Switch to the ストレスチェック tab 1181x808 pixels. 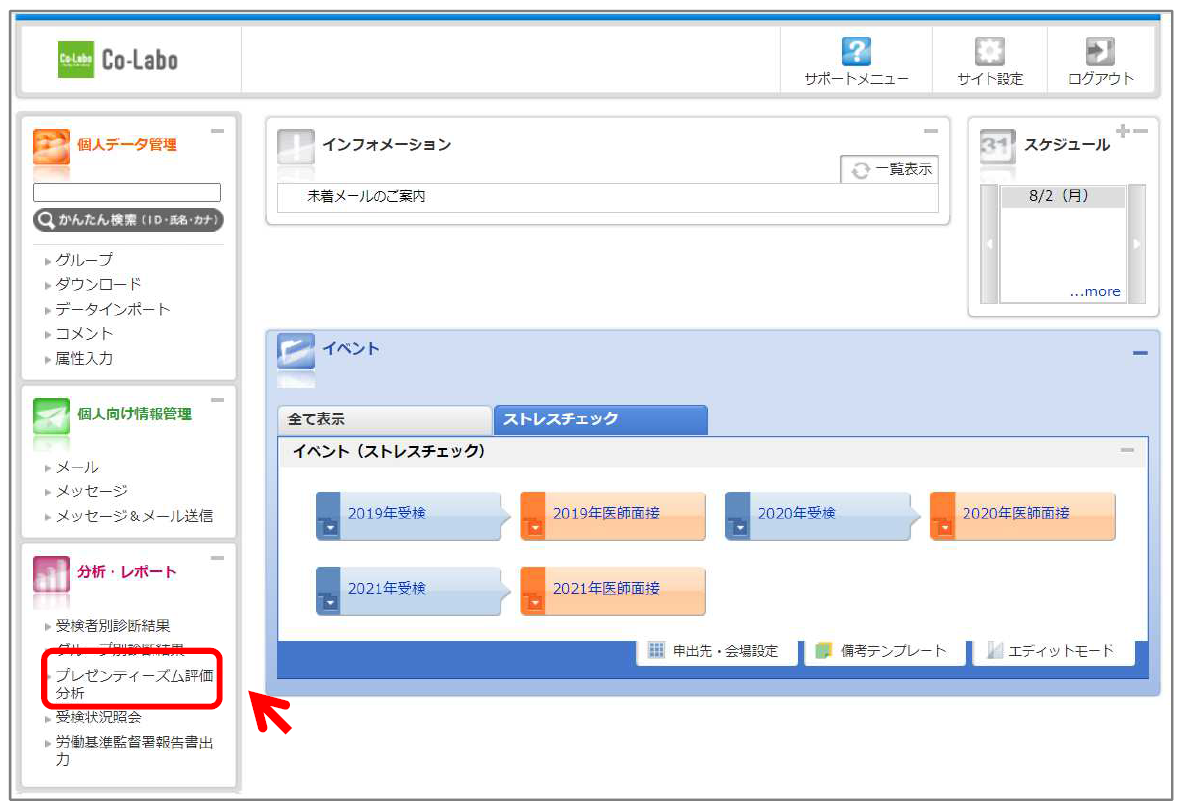600,419
